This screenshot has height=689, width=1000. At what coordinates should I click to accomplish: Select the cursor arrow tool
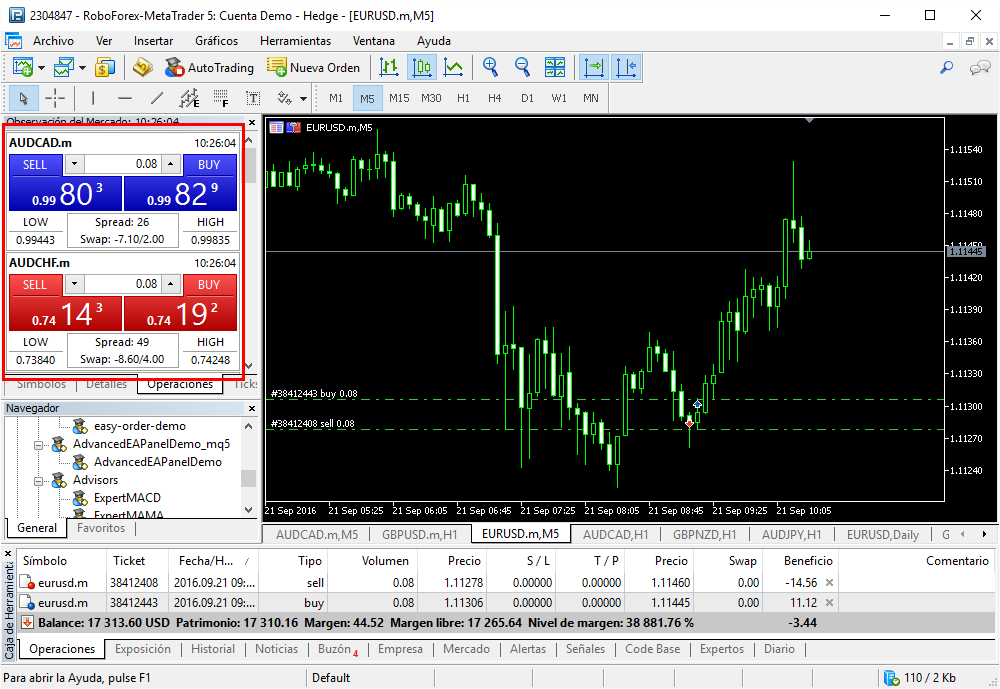pyautogui.click(x=24, y=98)
